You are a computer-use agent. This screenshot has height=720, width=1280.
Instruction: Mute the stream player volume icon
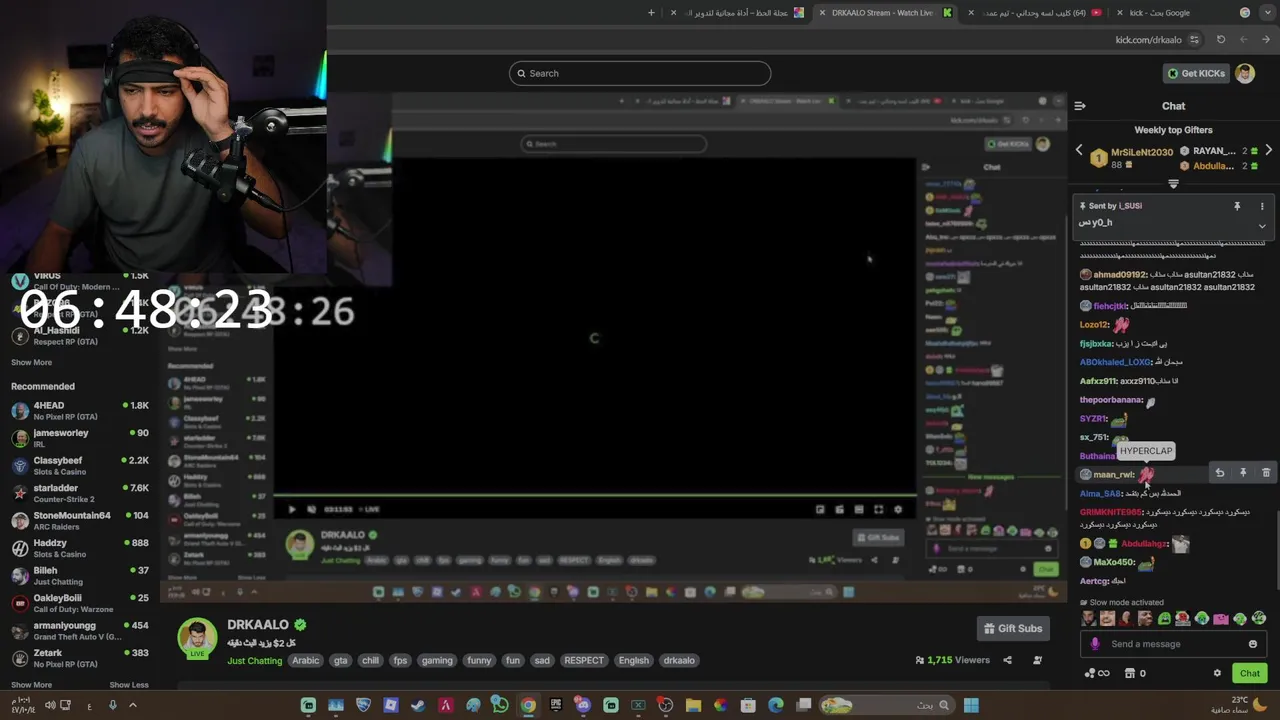click(311, 509)
